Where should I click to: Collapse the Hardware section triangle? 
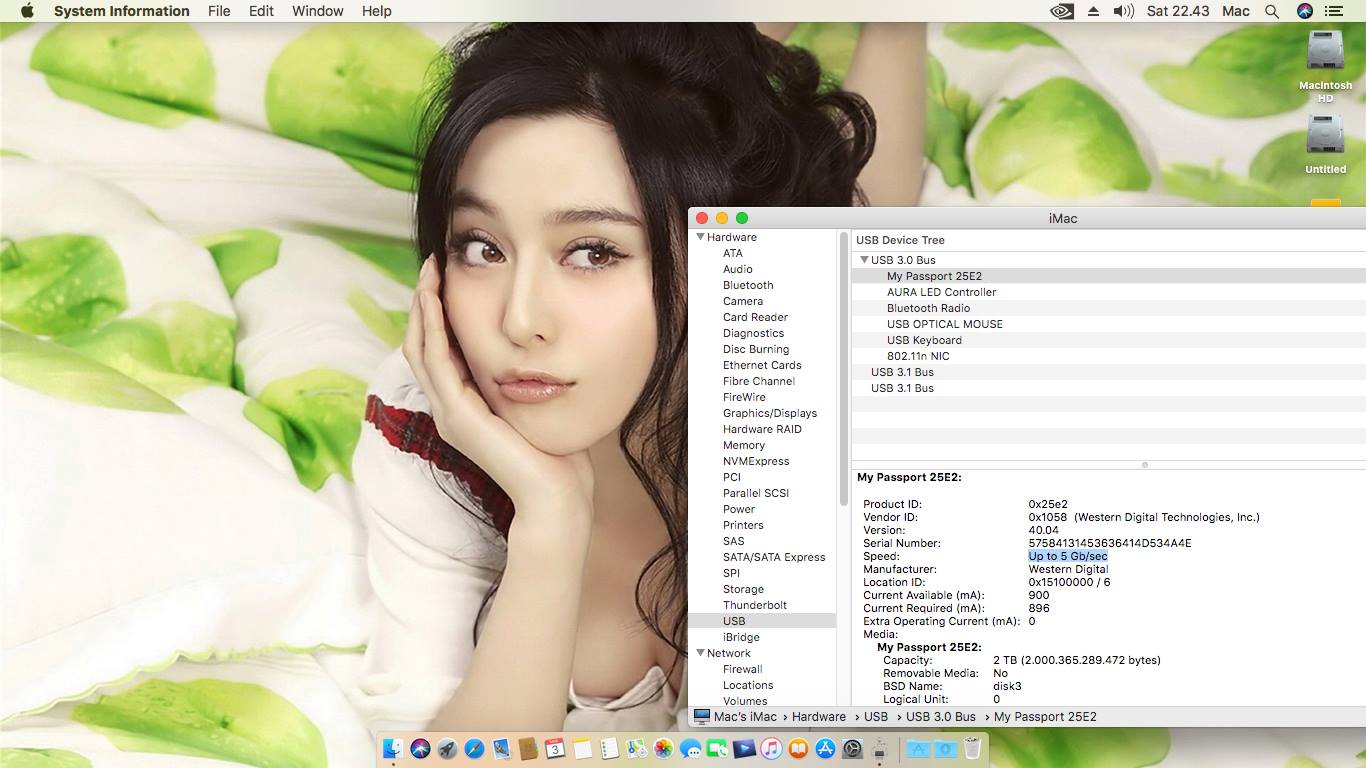(700, 237)
